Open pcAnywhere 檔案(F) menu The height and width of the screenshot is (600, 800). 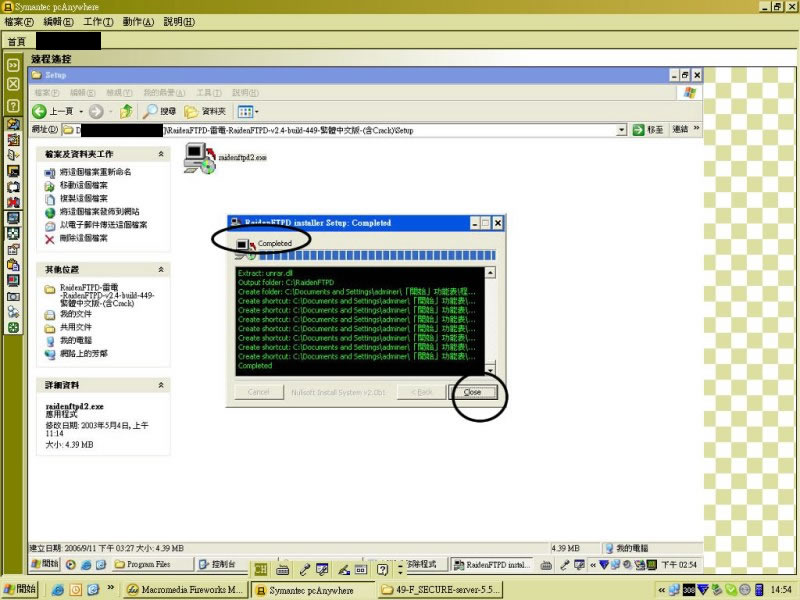19,22
